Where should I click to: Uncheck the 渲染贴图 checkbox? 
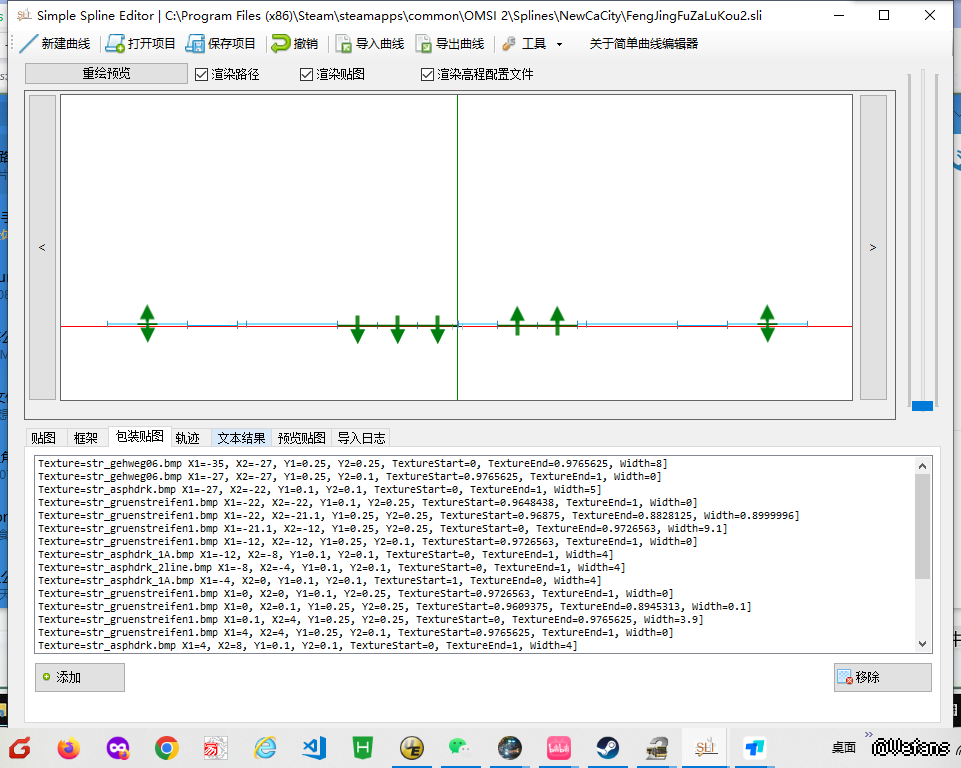[307, 75]
